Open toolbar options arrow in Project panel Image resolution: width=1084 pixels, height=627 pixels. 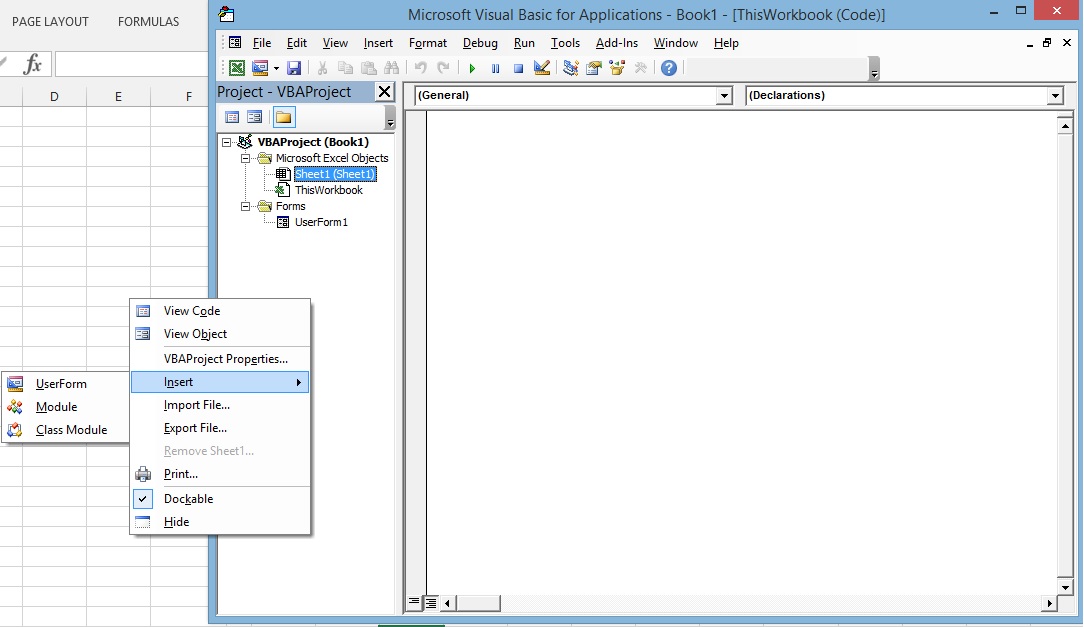point(390,118)
